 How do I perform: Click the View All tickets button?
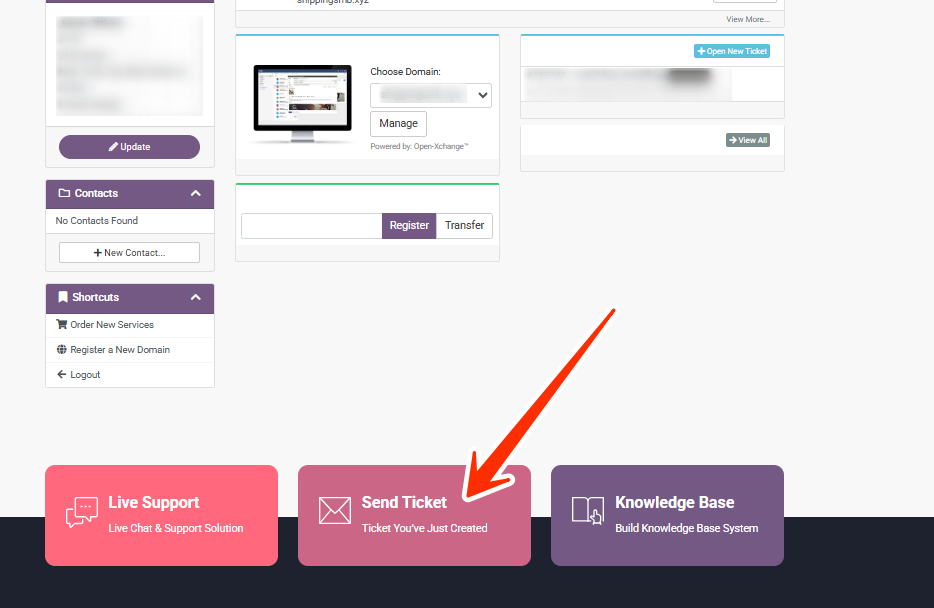point(748,141)
